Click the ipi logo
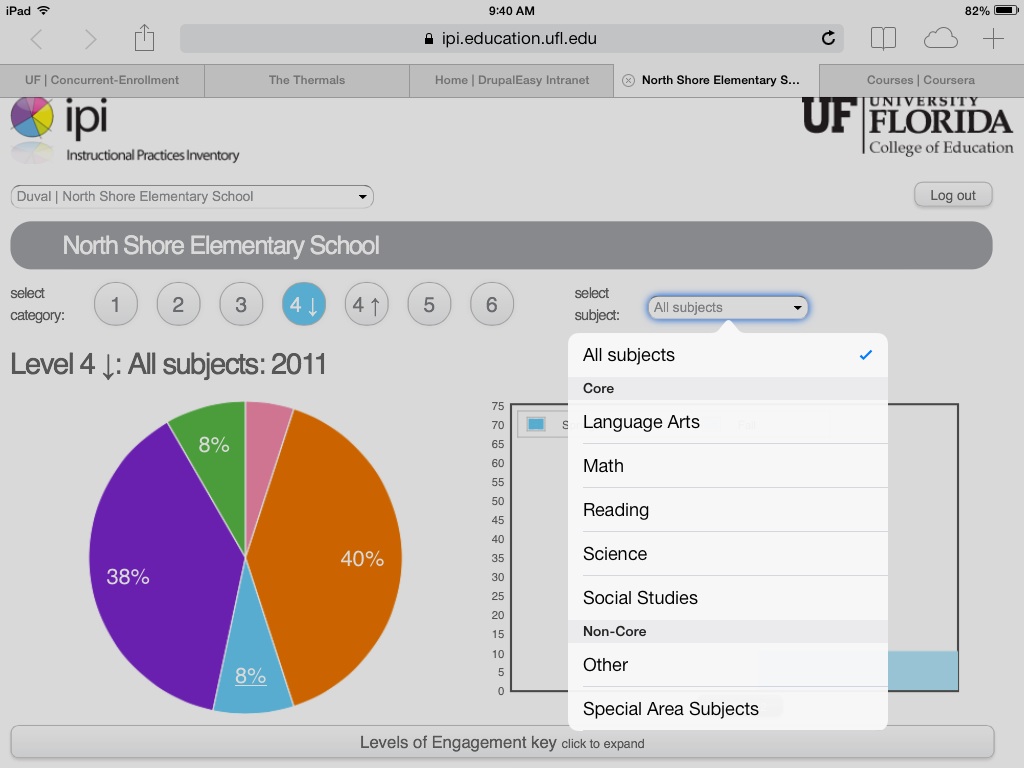Viewport: 1024px width, 768px height. click(x=60, y=120)
